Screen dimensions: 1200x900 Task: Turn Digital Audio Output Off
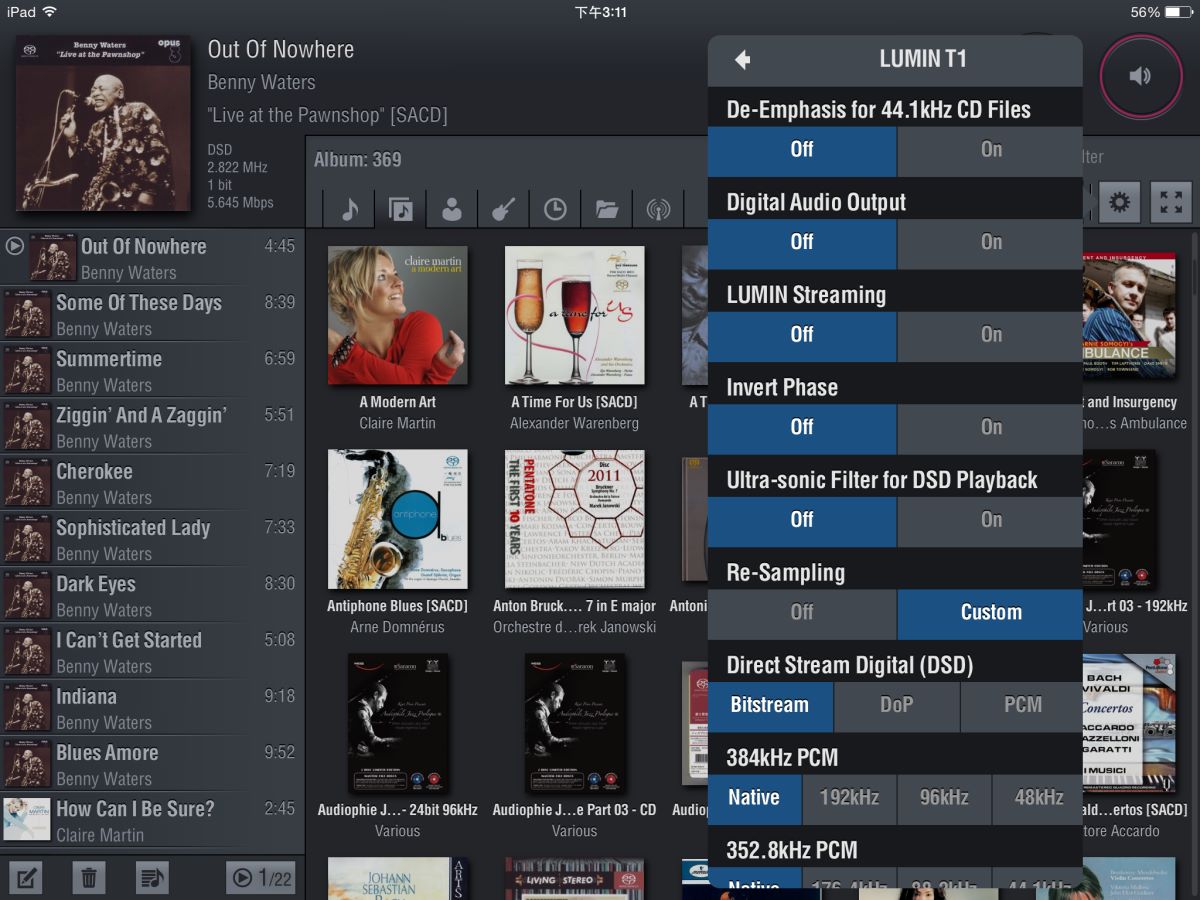[x=802, y=242]
